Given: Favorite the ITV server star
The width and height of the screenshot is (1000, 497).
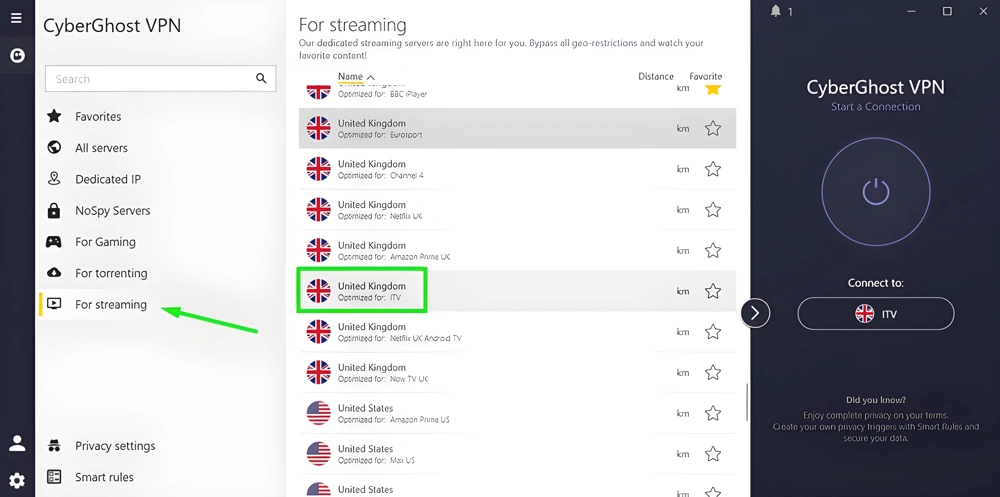Looking at the screenshot, I should 713,291.
